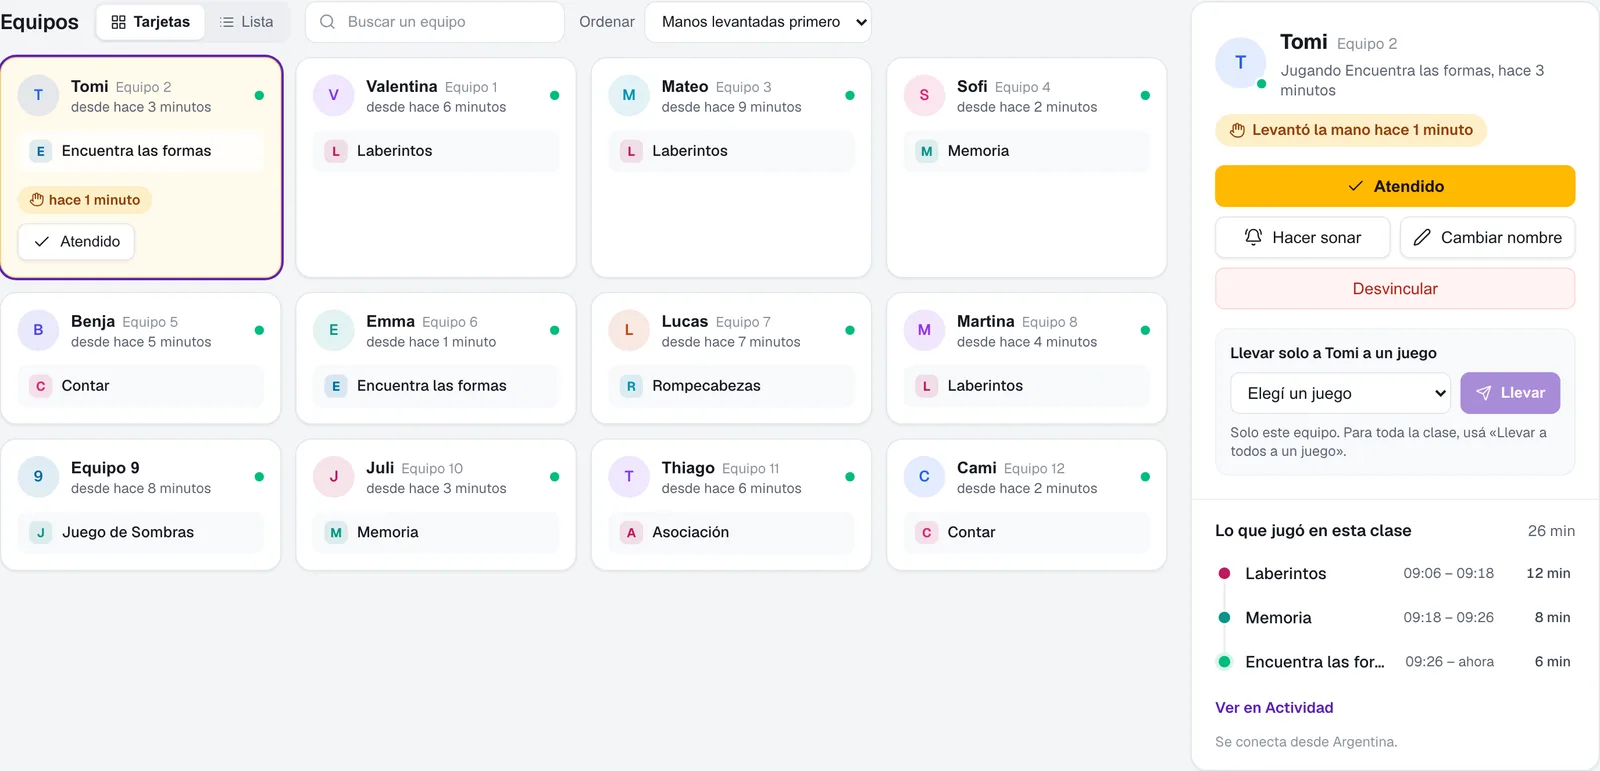Open the Ordenar sort dropdown
Viewport: 1600px width, 771px height.
tap(758, 22)
